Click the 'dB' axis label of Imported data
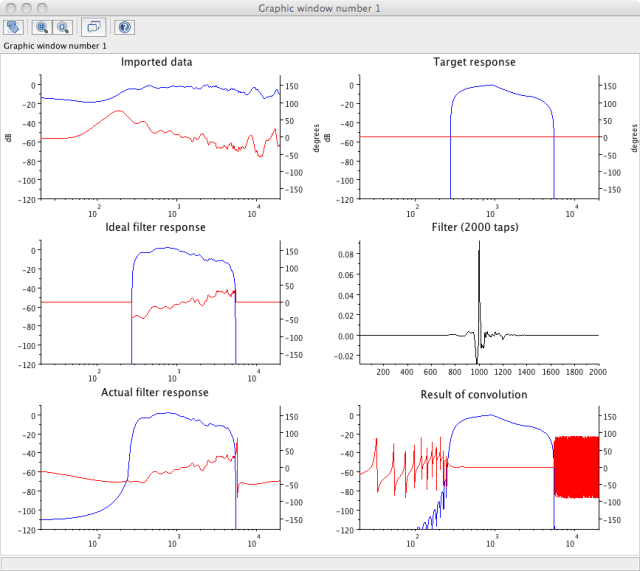 (x=10, y=137)
